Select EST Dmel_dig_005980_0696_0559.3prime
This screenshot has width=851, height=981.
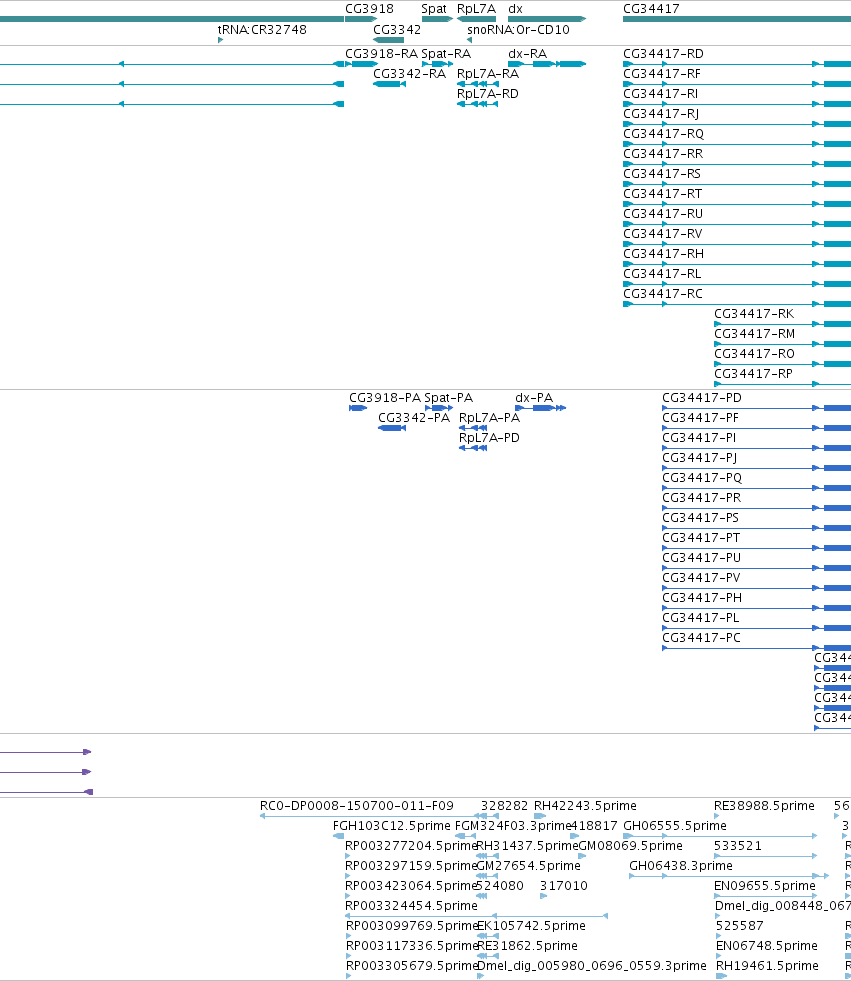pyautogui.click(x=591, y=966)
